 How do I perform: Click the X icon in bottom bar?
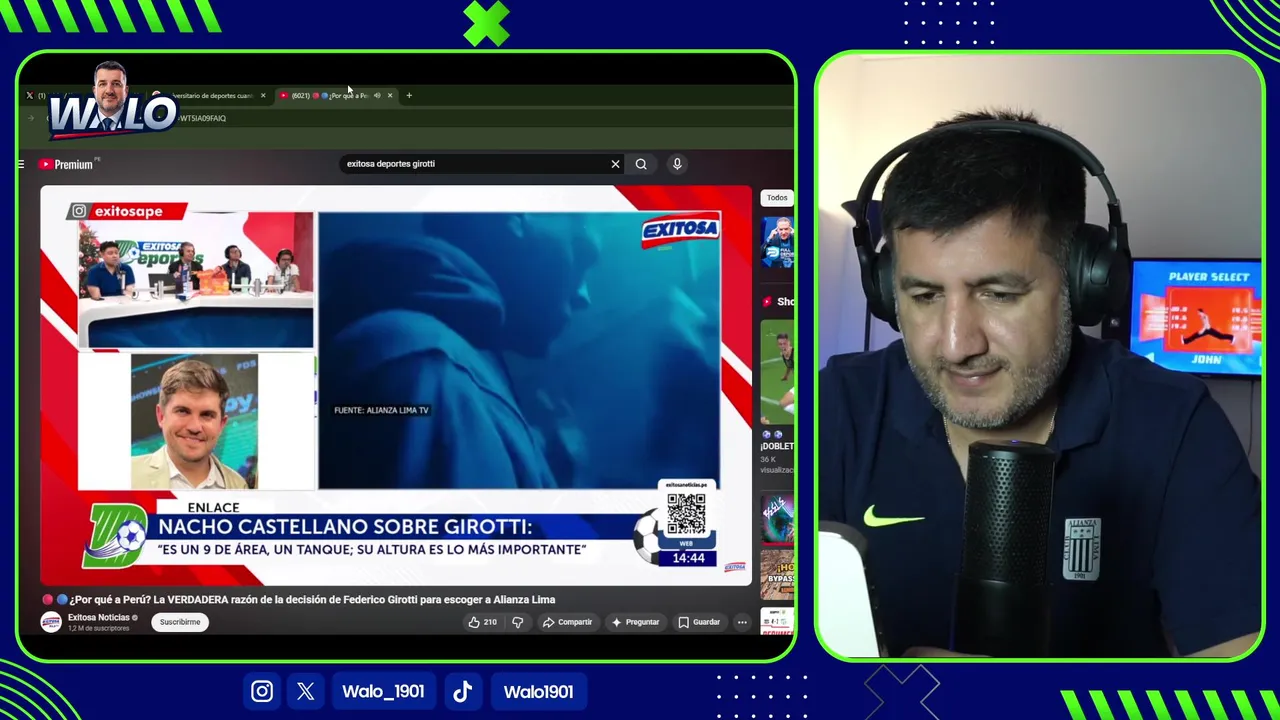(x=306, y=691)
